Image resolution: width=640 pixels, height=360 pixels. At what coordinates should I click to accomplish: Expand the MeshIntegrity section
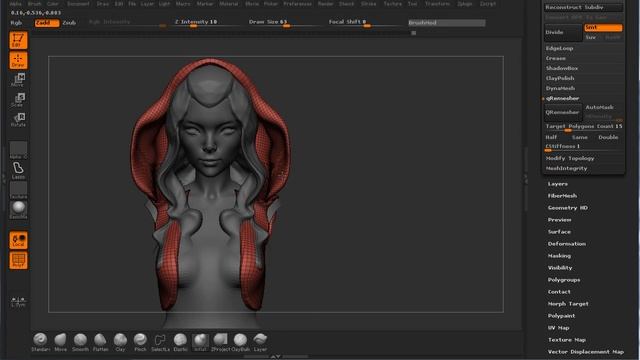coord(567,168)
